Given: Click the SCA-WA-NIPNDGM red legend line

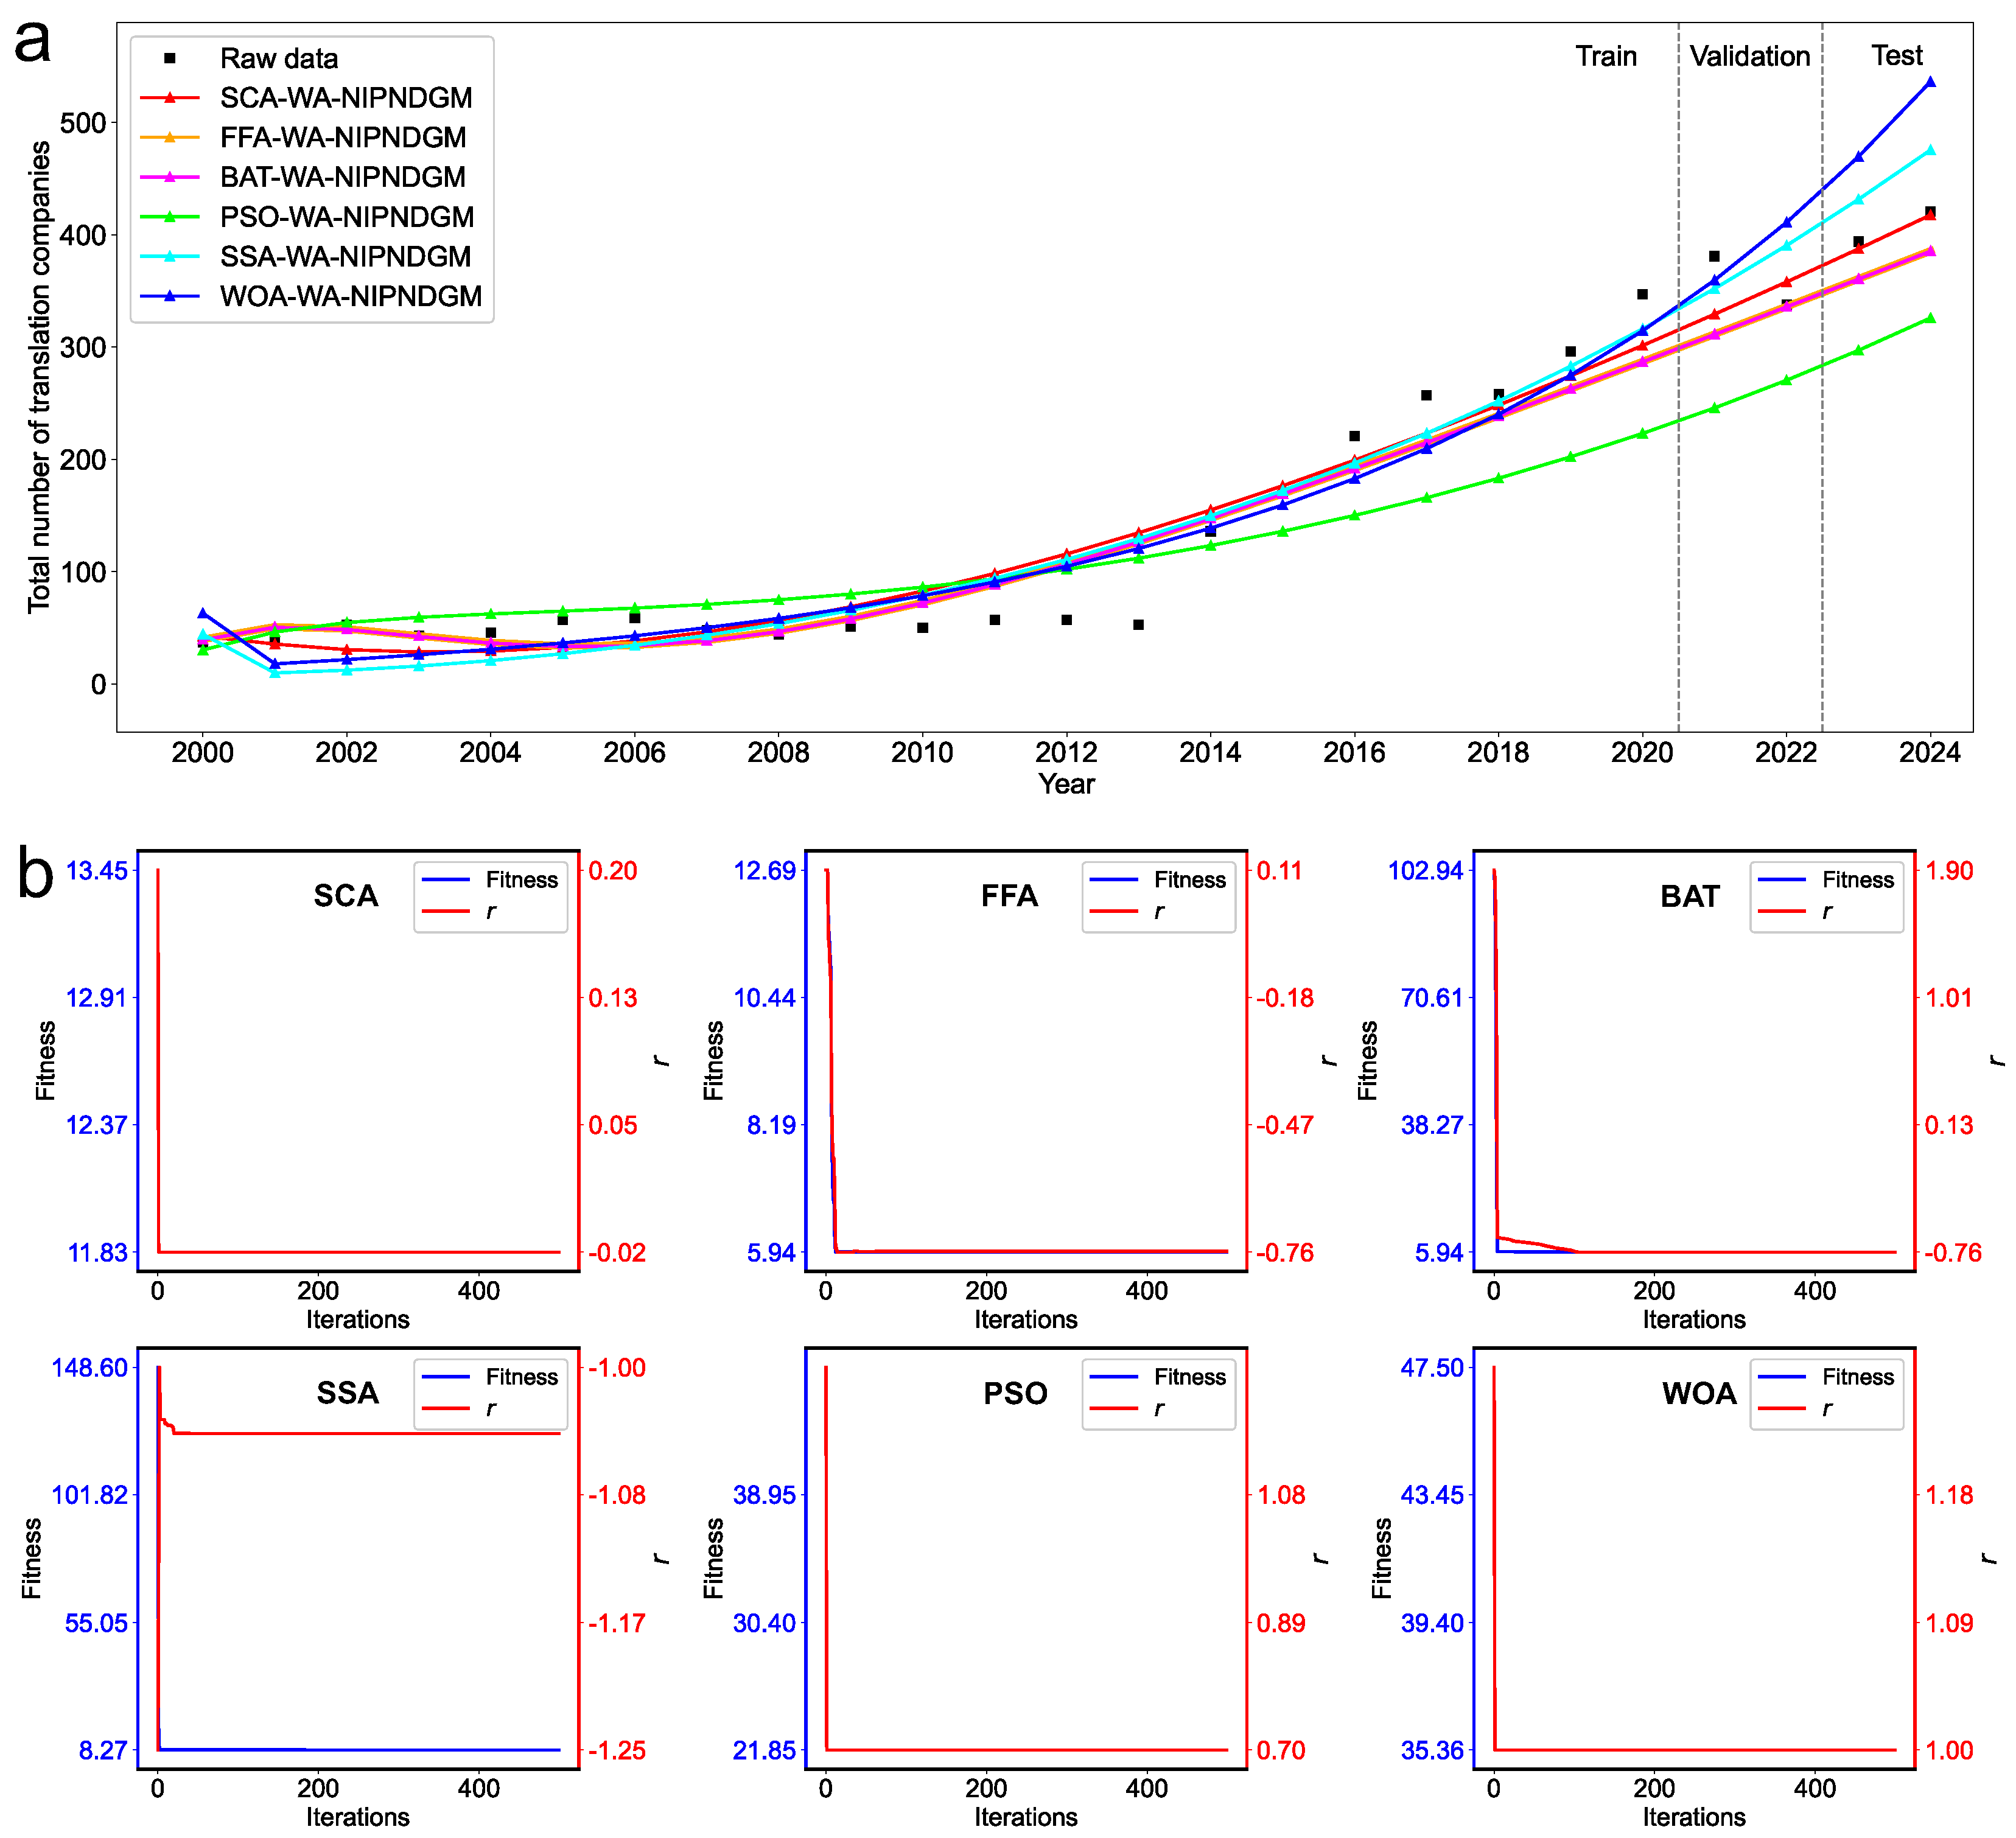Looking at the screenshot, I should 170,98.
